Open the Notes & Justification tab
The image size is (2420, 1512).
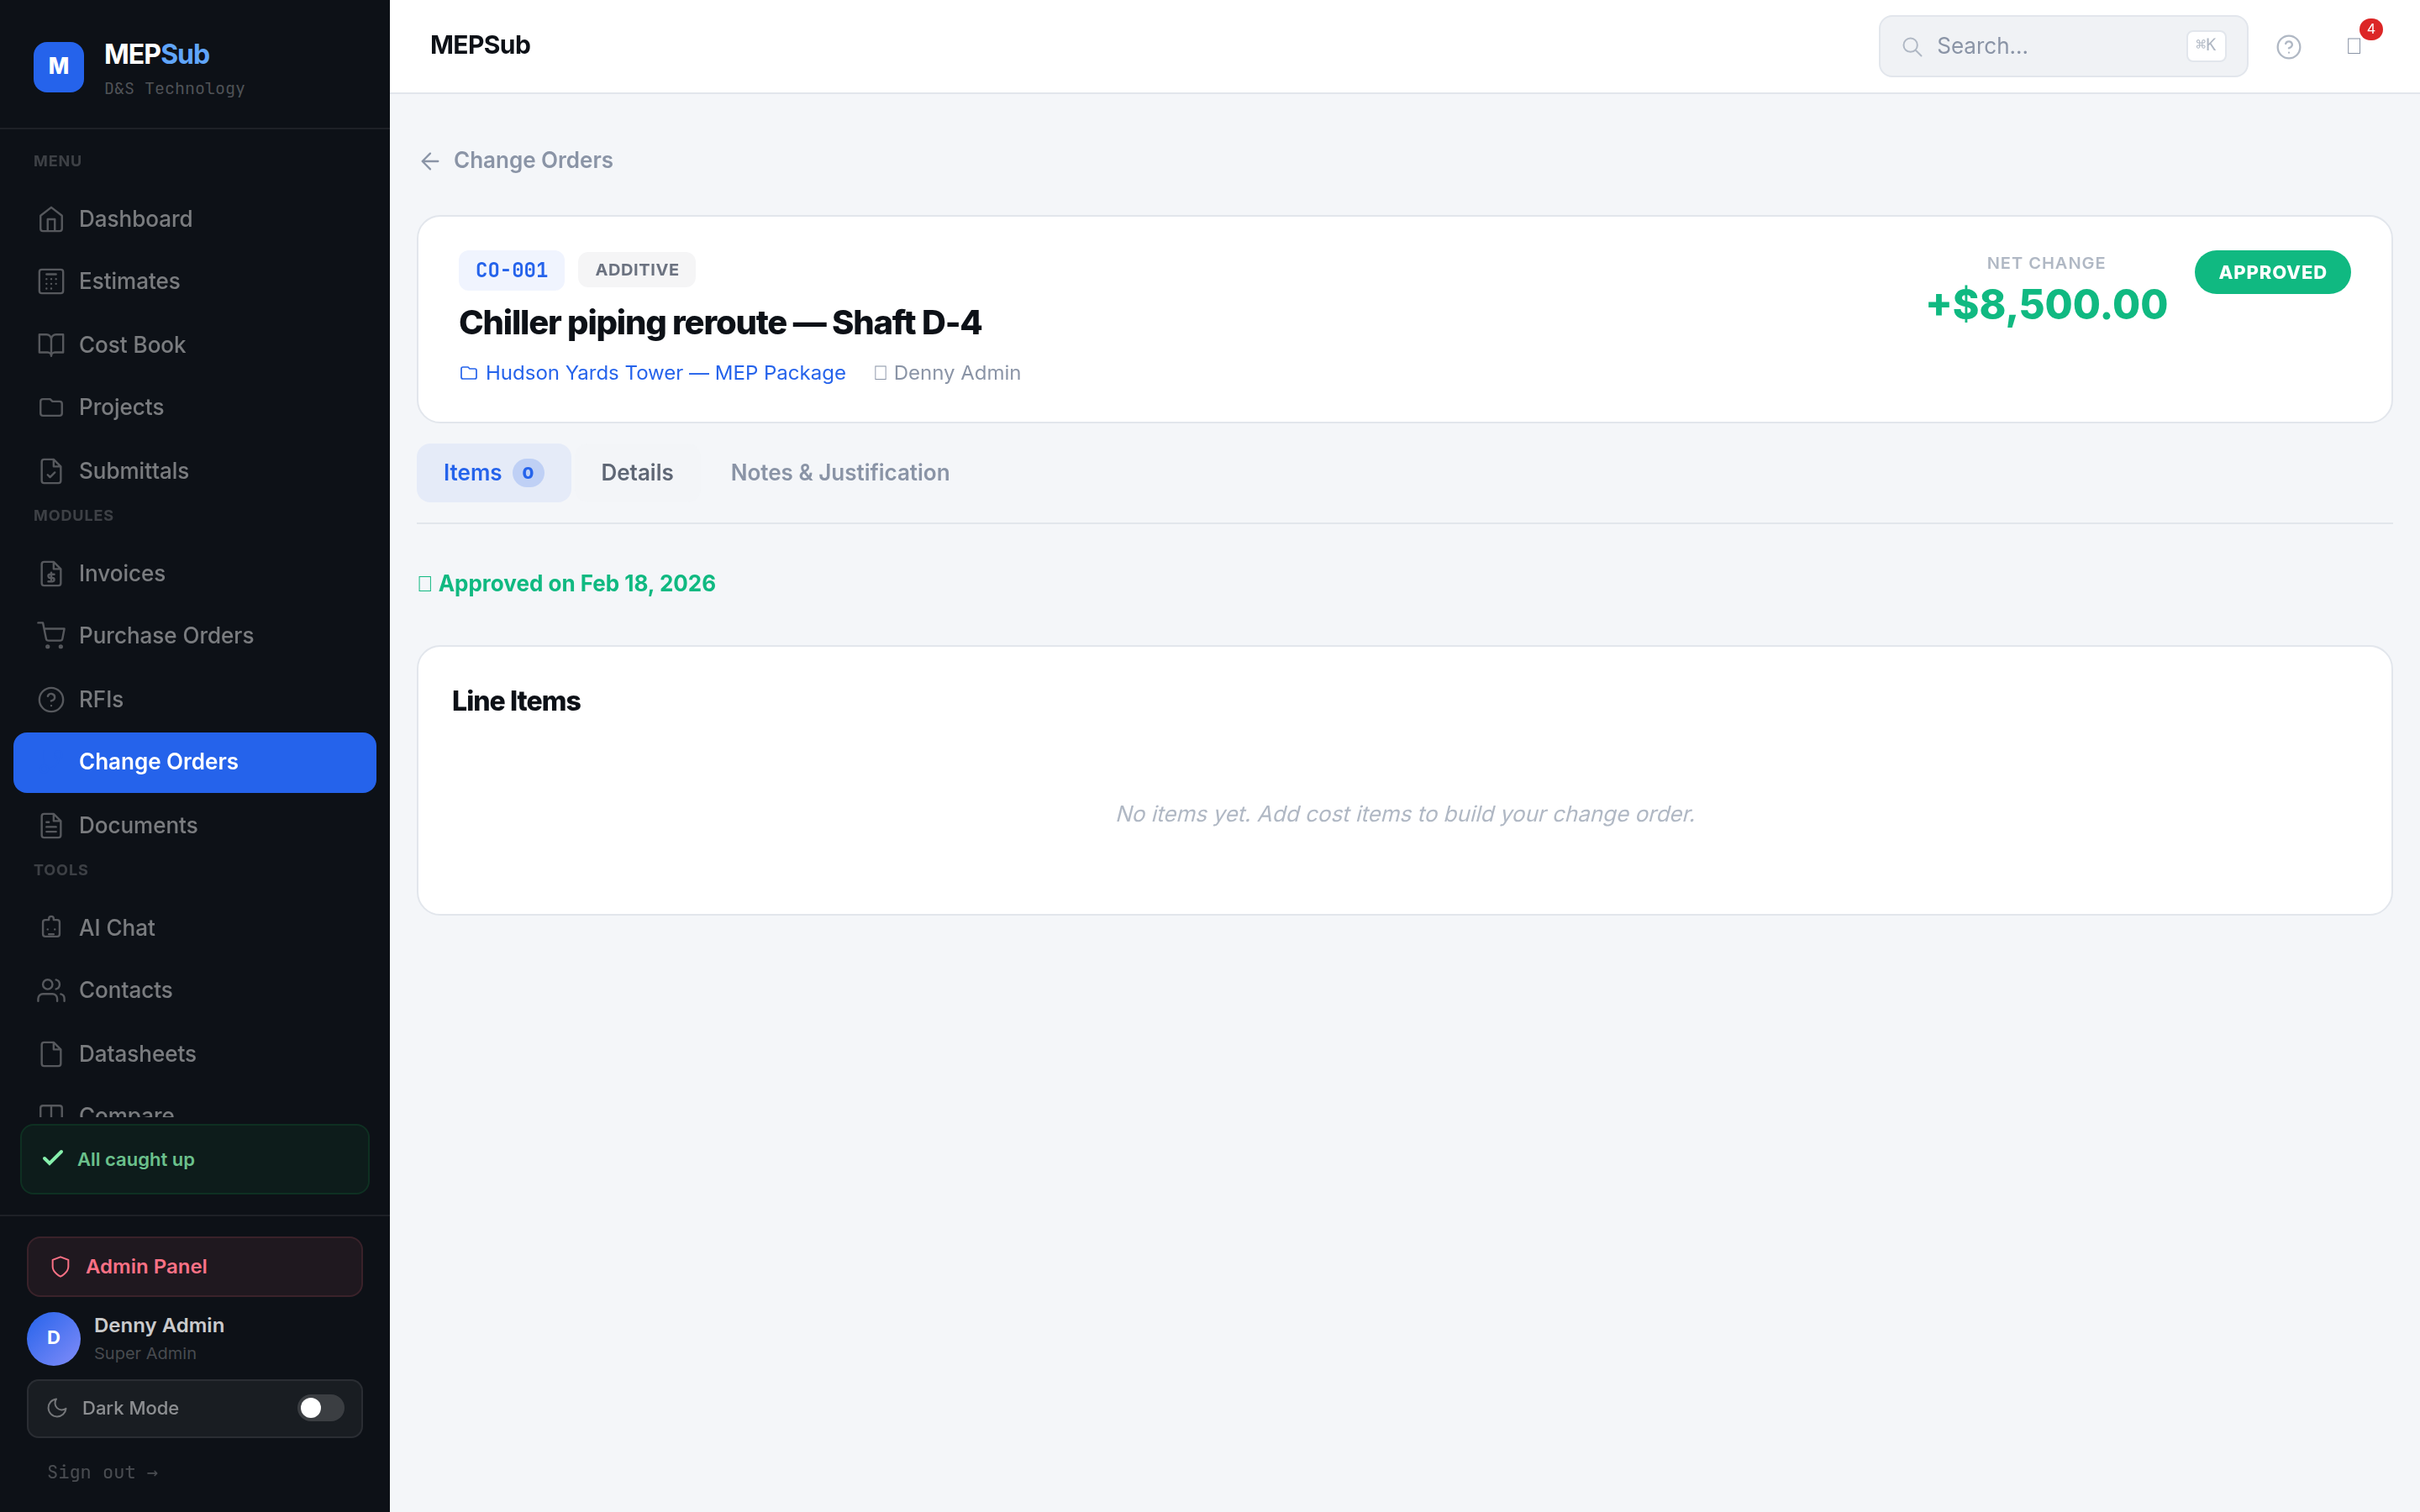(840, 473)
